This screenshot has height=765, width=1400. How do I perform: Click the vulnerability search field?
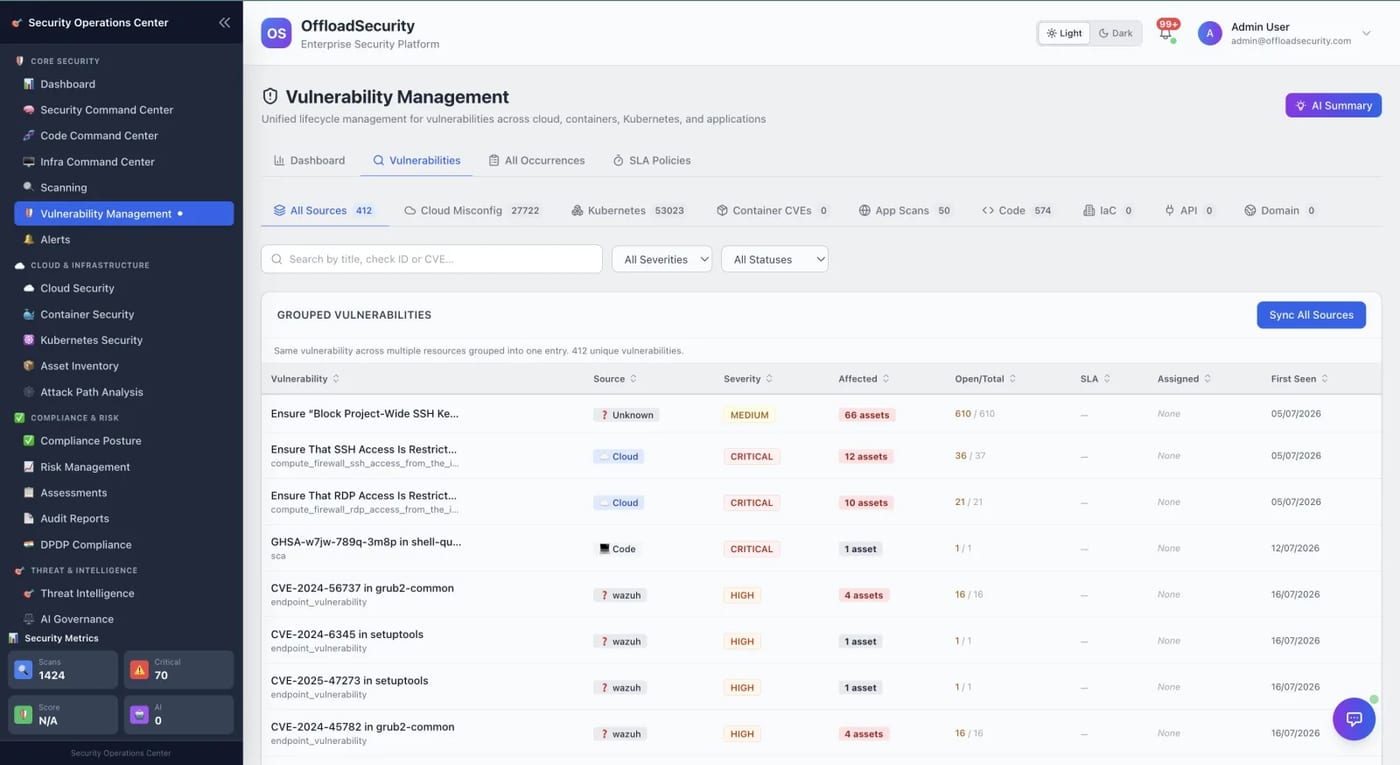432,259
